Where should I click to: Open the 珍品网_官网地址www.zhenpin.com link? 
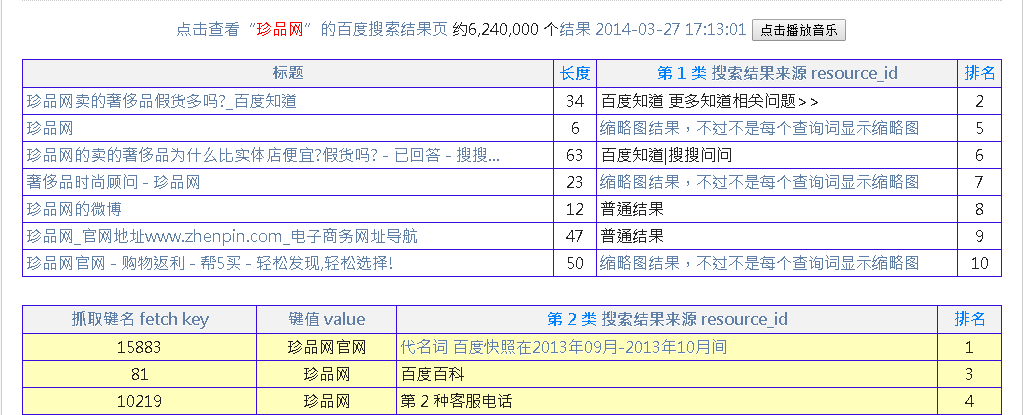222,236
